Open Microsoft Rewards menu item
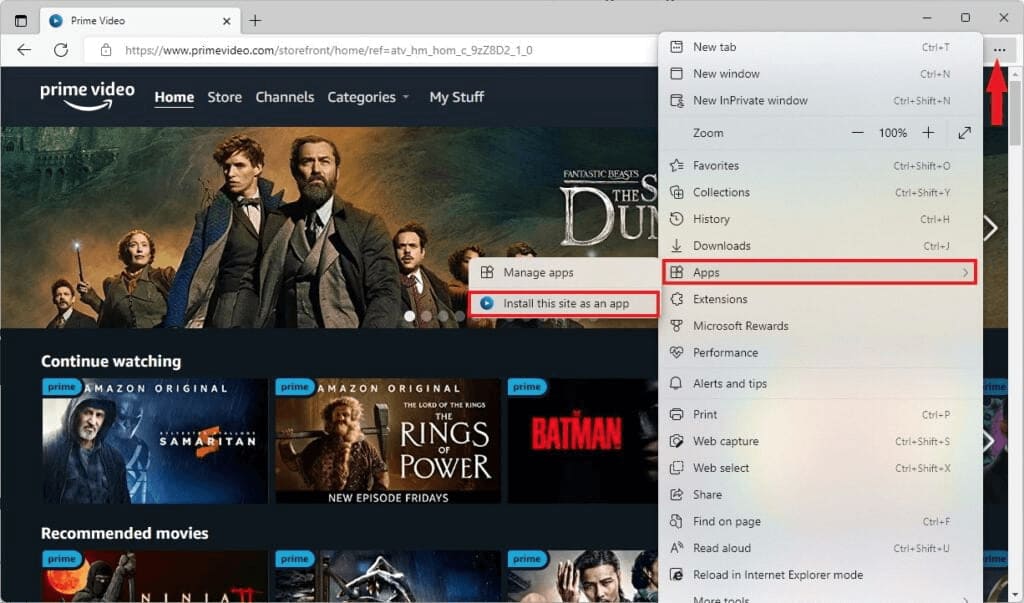The image size is (1024, 603). tap(820, 326)
